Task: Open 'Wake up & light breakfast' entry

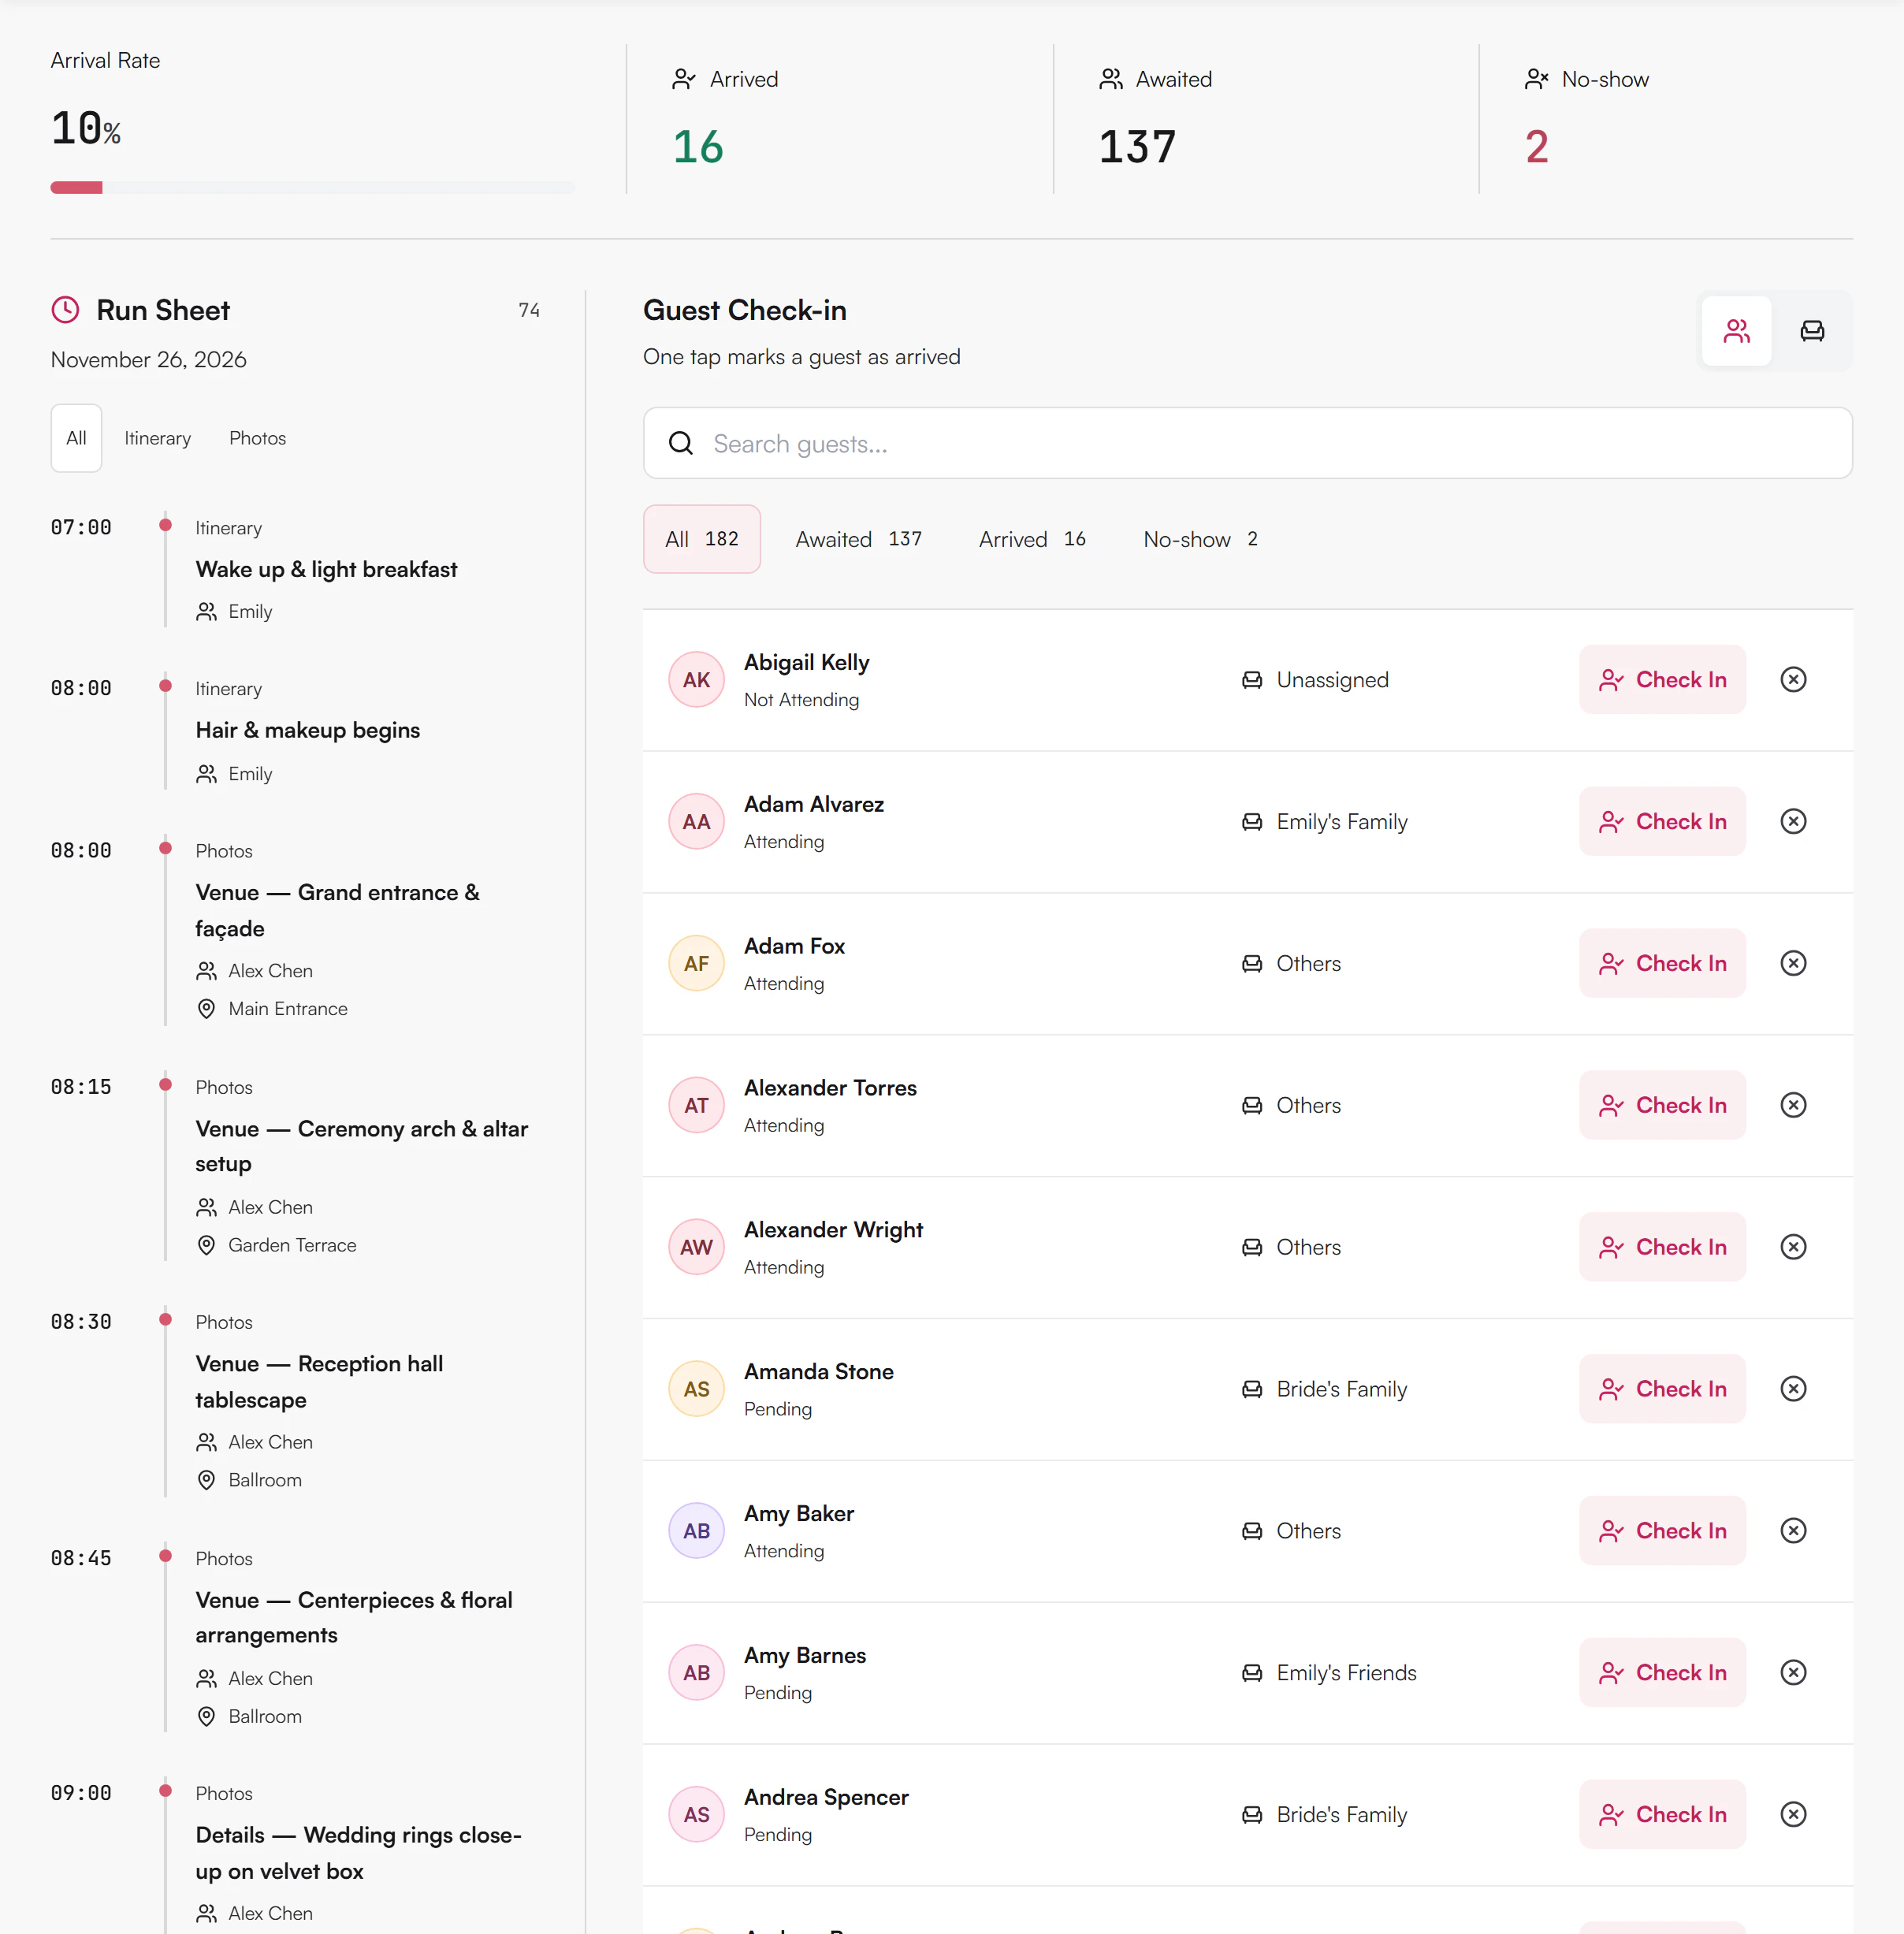Action: [326, 570]
